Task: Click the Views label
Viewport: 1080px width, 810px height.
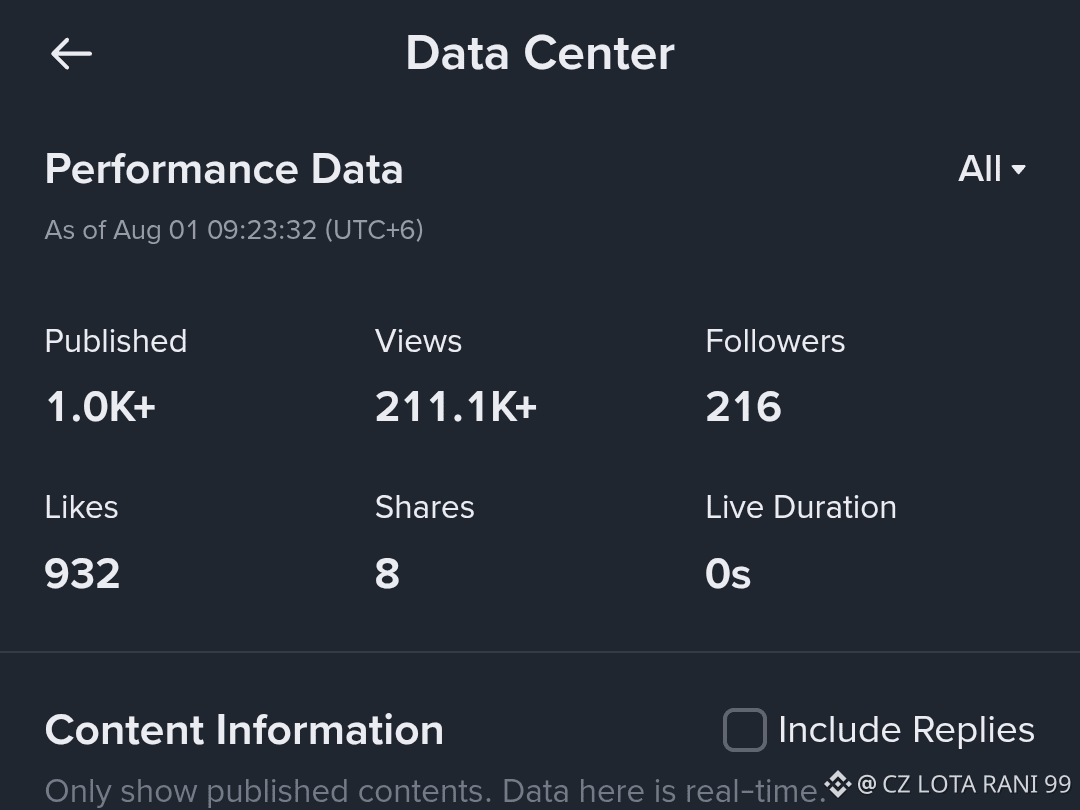Action: click(x=418, y=341)
